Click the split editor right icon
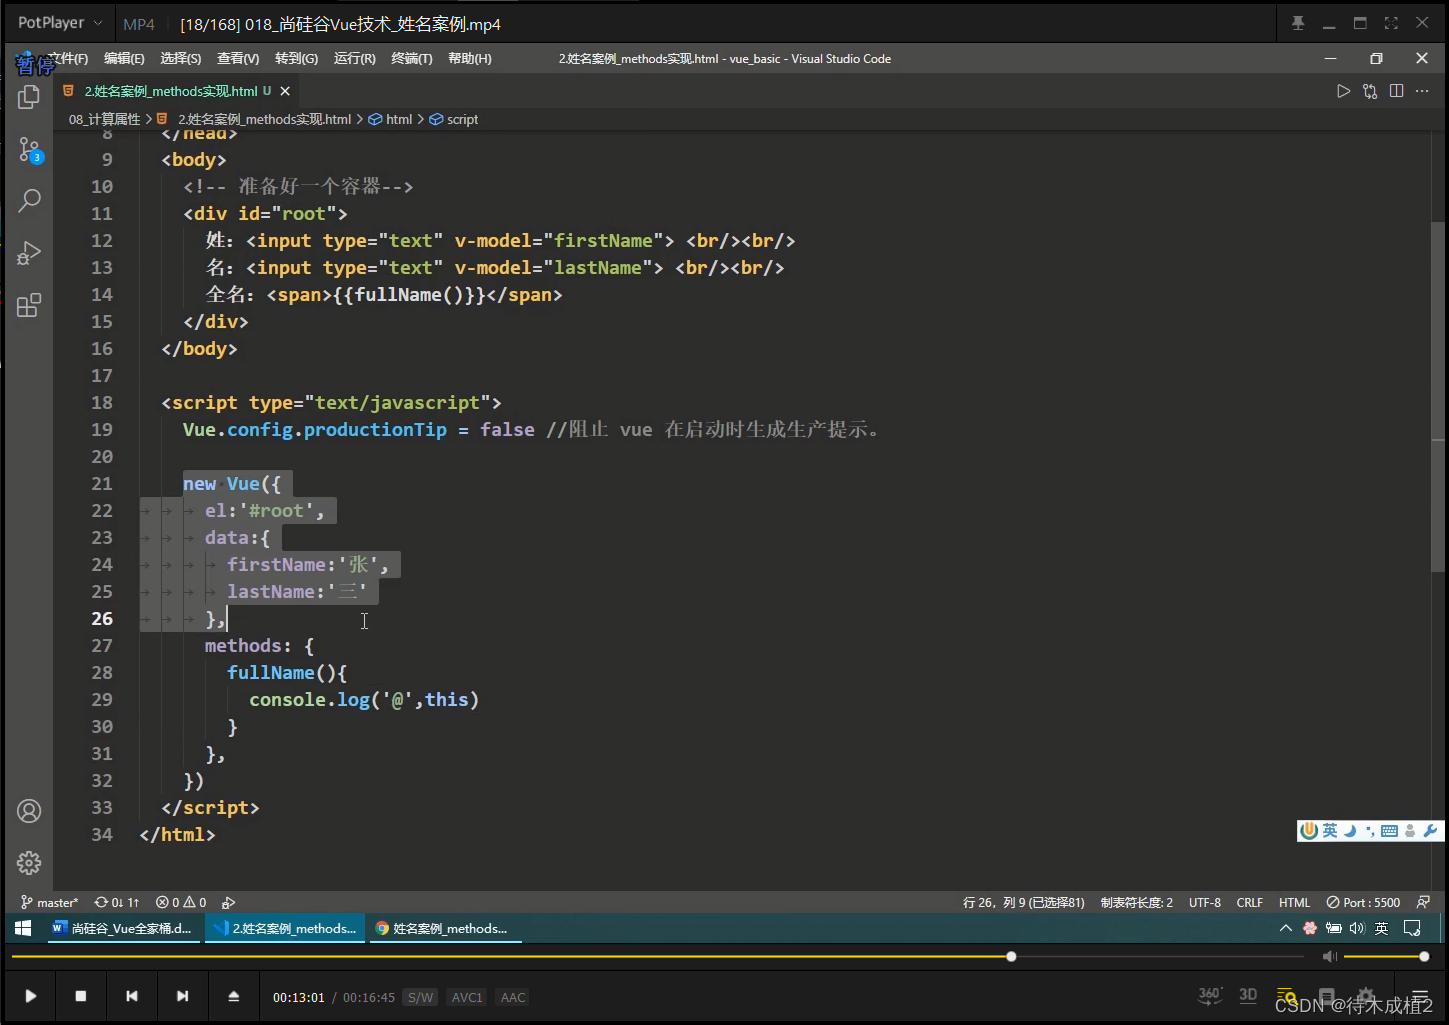This screenshot has height=1025, width=1449. click(x=1396, y=91)
